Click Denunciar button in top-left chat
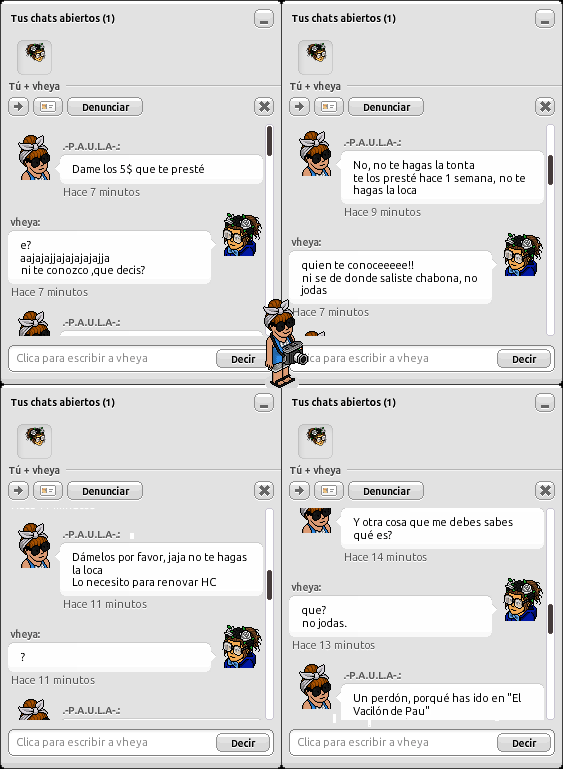The image size is (563, 770). [x=105, y=107]
